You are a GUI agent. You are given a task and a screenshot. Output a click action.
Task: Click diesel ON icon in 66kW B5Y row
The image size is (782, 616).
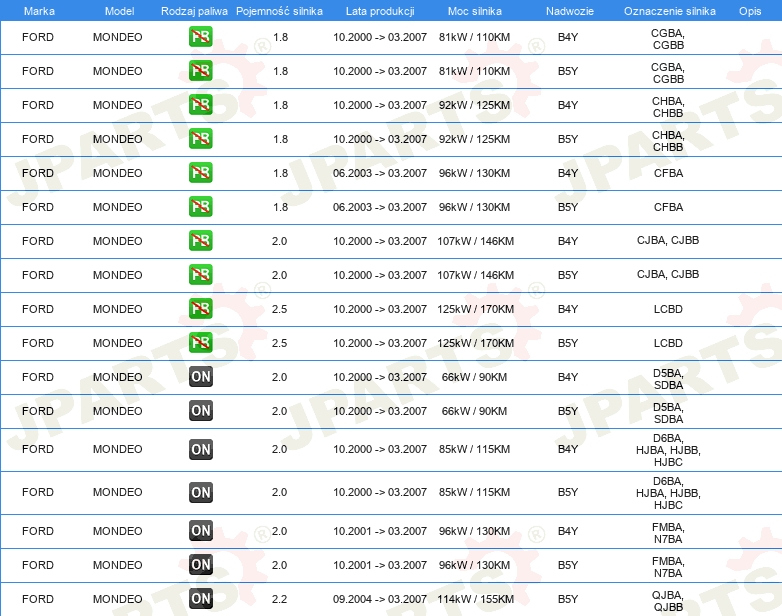coord(200,411)
